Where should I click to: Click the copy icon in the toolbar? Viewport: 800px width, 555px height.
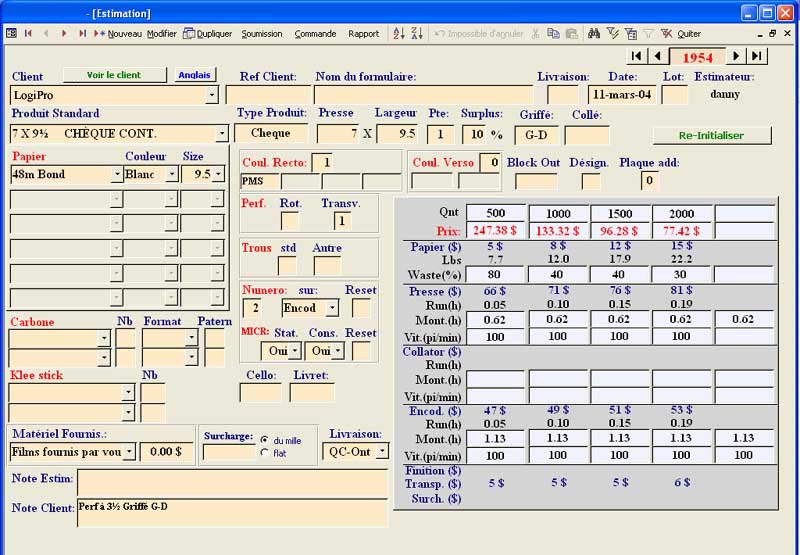pos(553,33)
